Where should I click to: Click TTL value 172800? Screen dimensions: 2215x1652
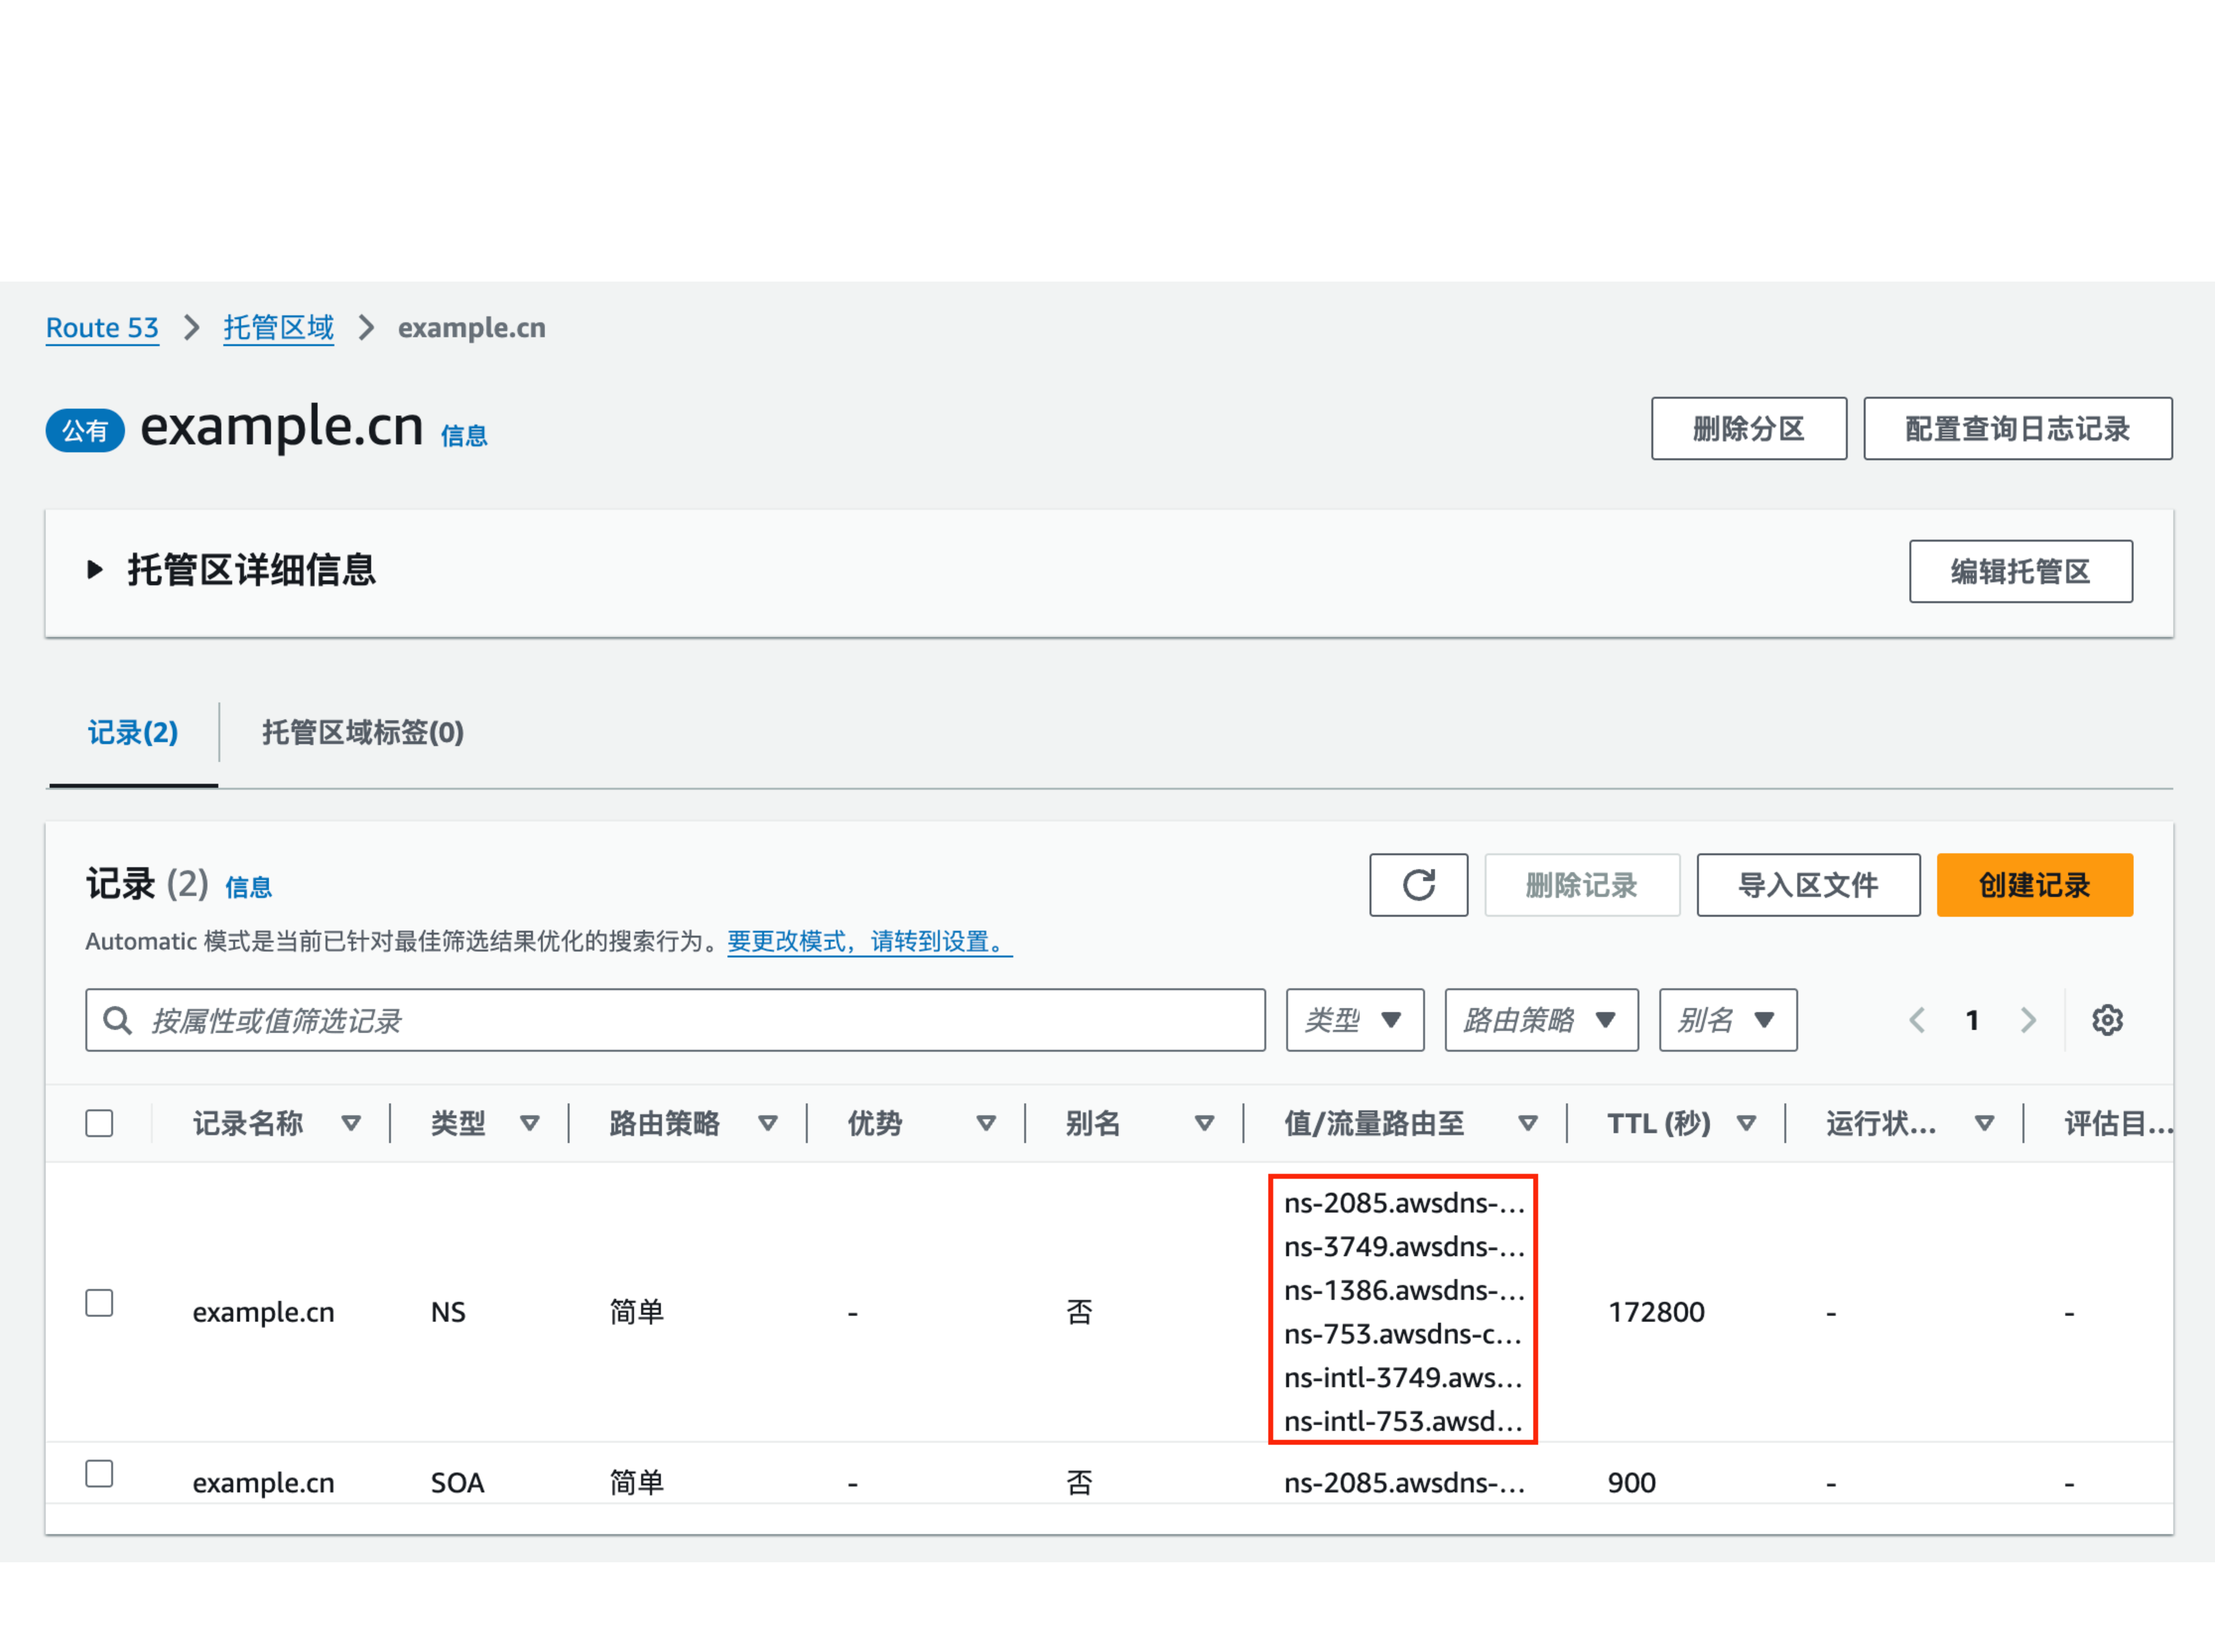click(1656, 1311)
